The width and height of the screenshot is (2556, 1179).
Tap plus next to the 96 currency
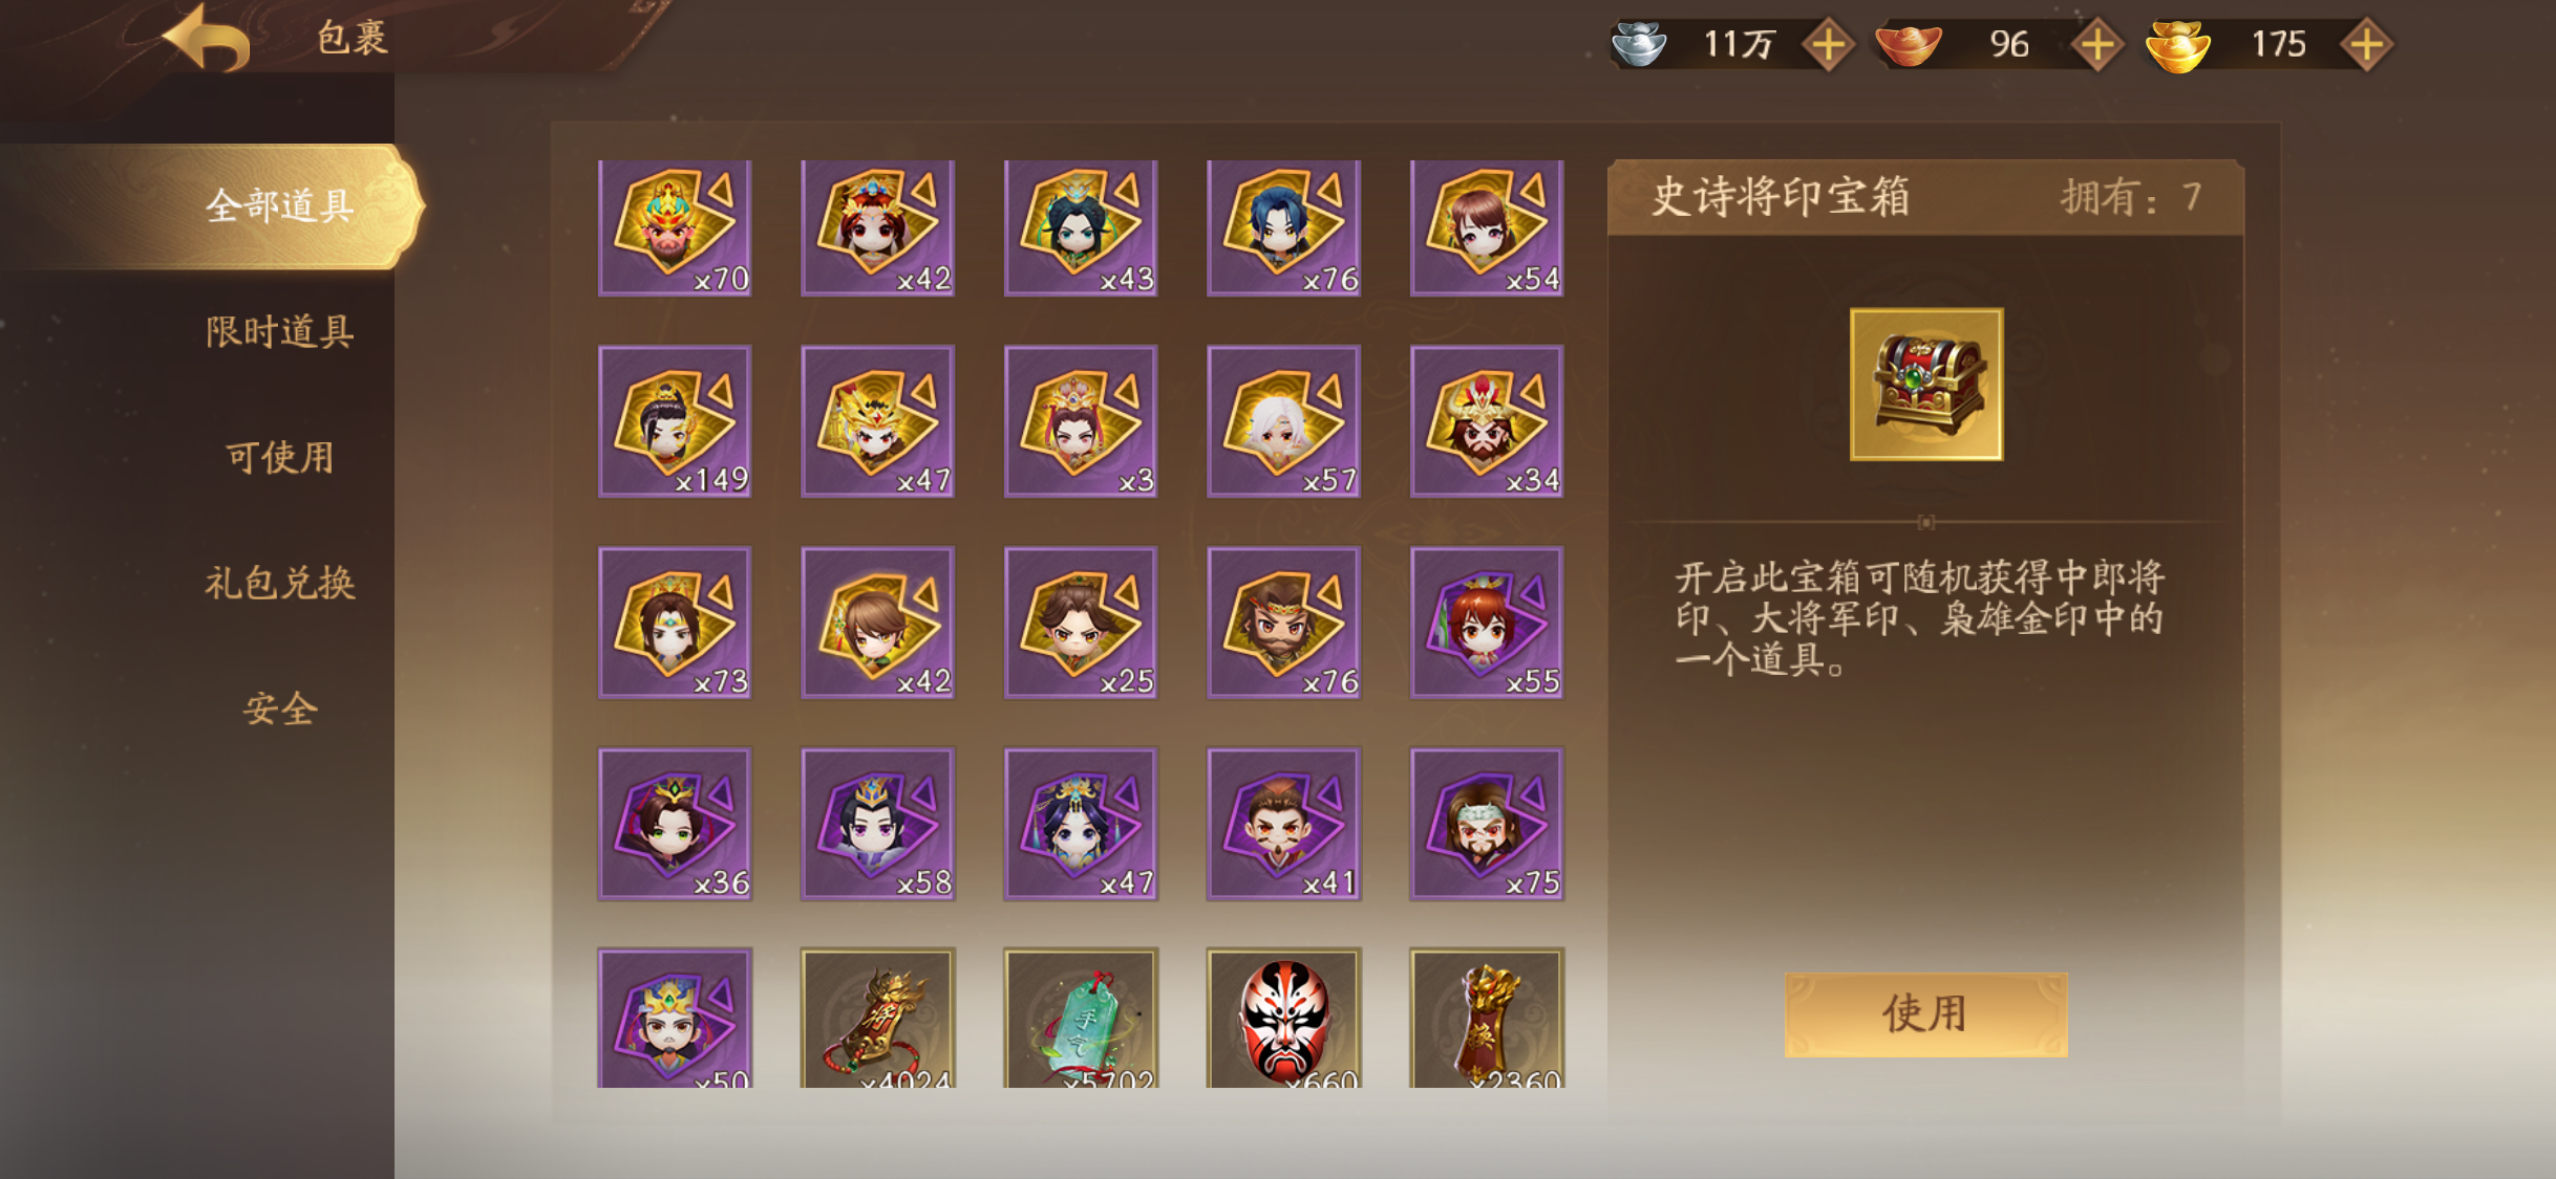2097,44
